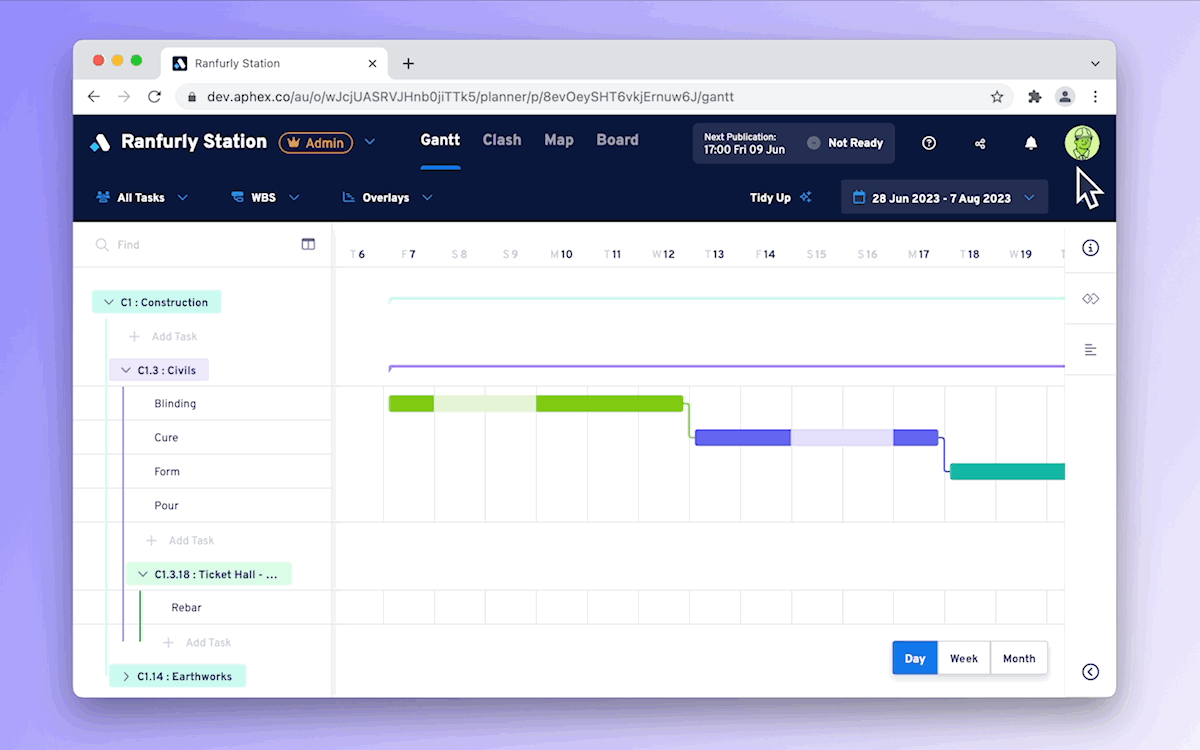Open the user avatar menu

(x=1082, y=142)
